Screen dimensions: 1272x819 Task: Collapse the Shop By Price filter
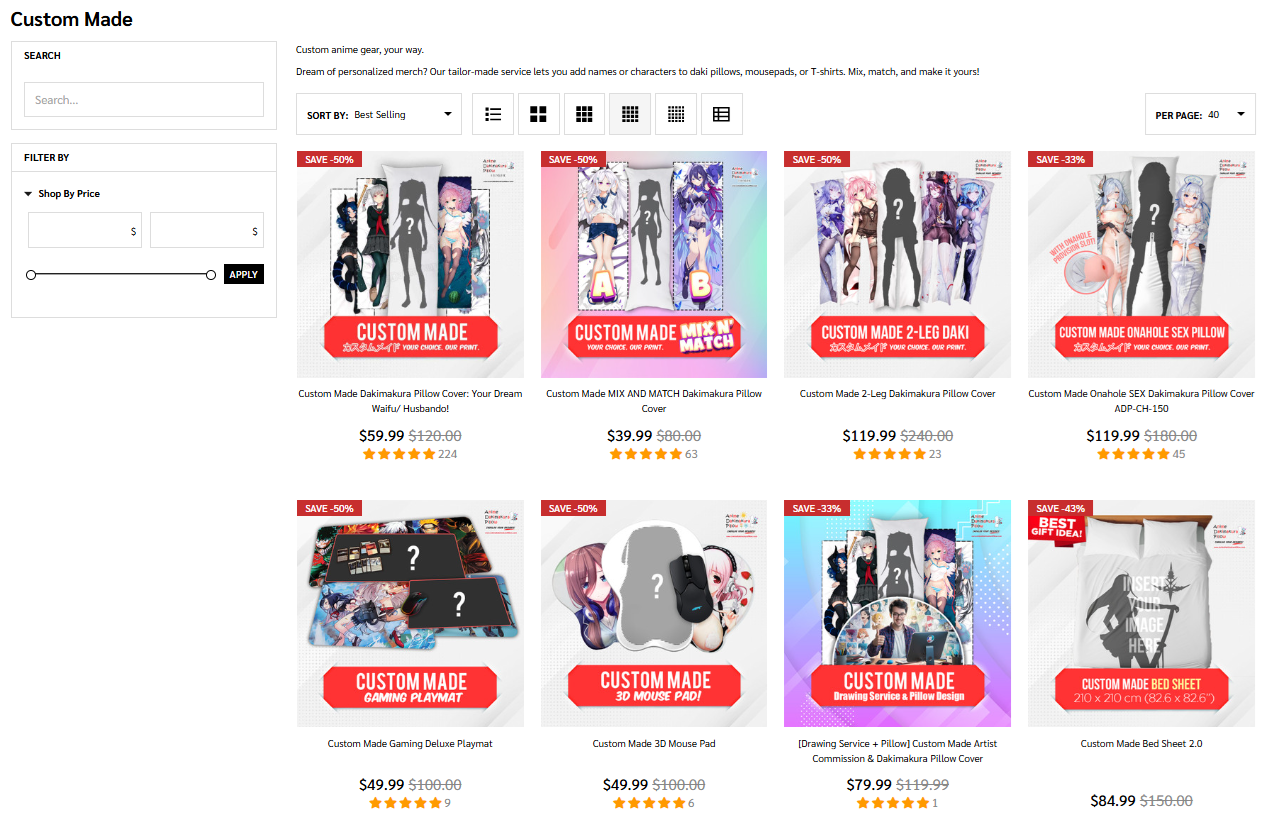pos(62,194)
